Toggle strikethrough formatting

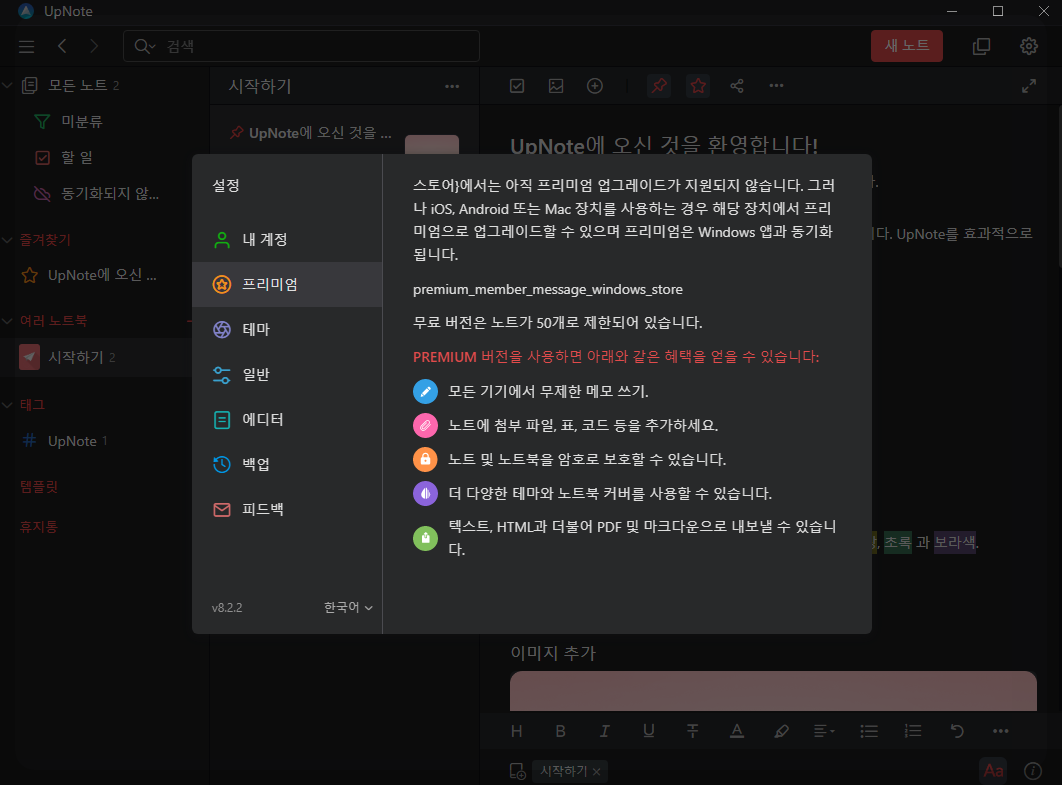pyautogui.click(x=693, y=731)
